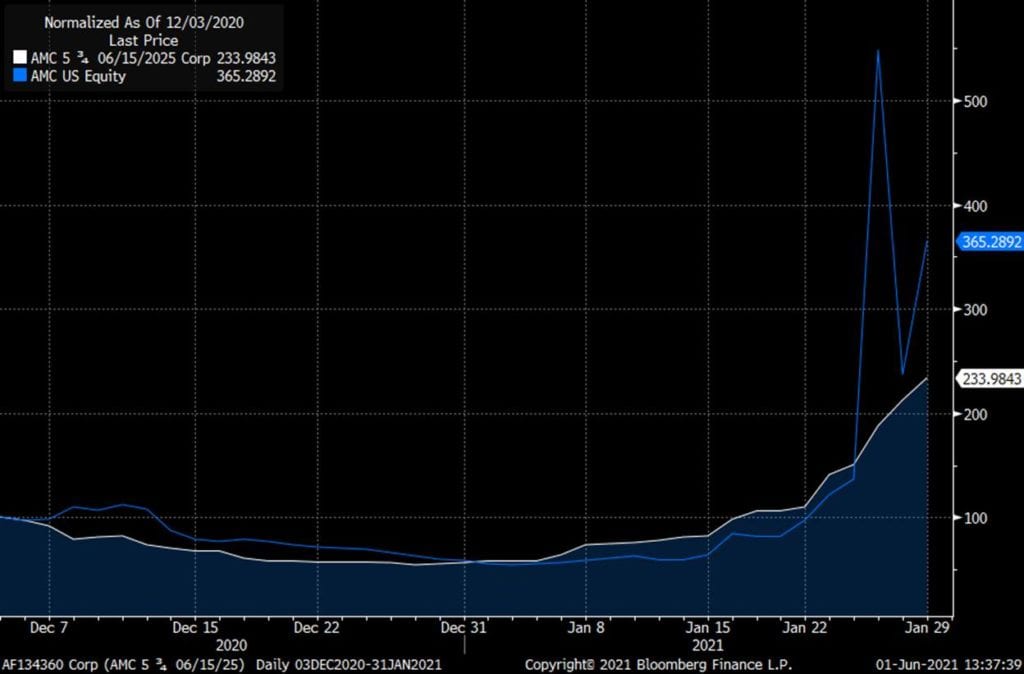Click the 'Dec 31' date on the x-axis
1024x674 pixels.
coord(464,628)
